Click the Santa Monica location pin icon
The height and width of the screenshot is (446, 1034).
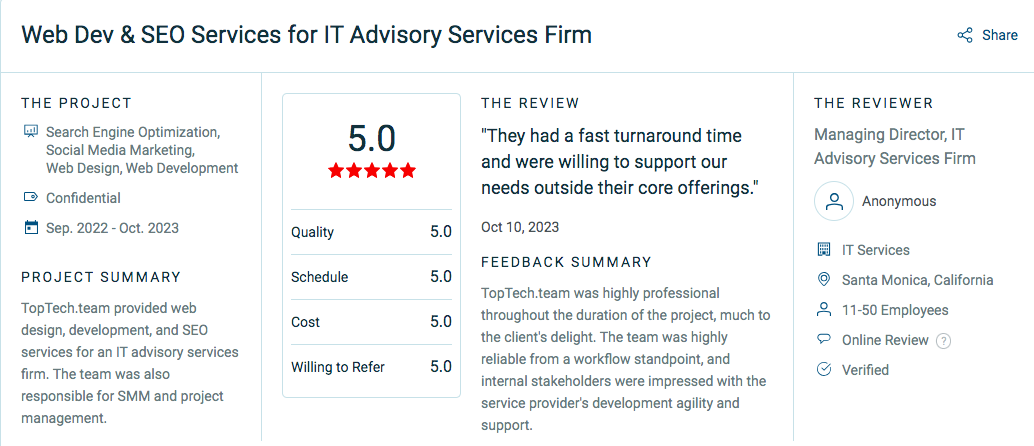click(x=823, y=280)
